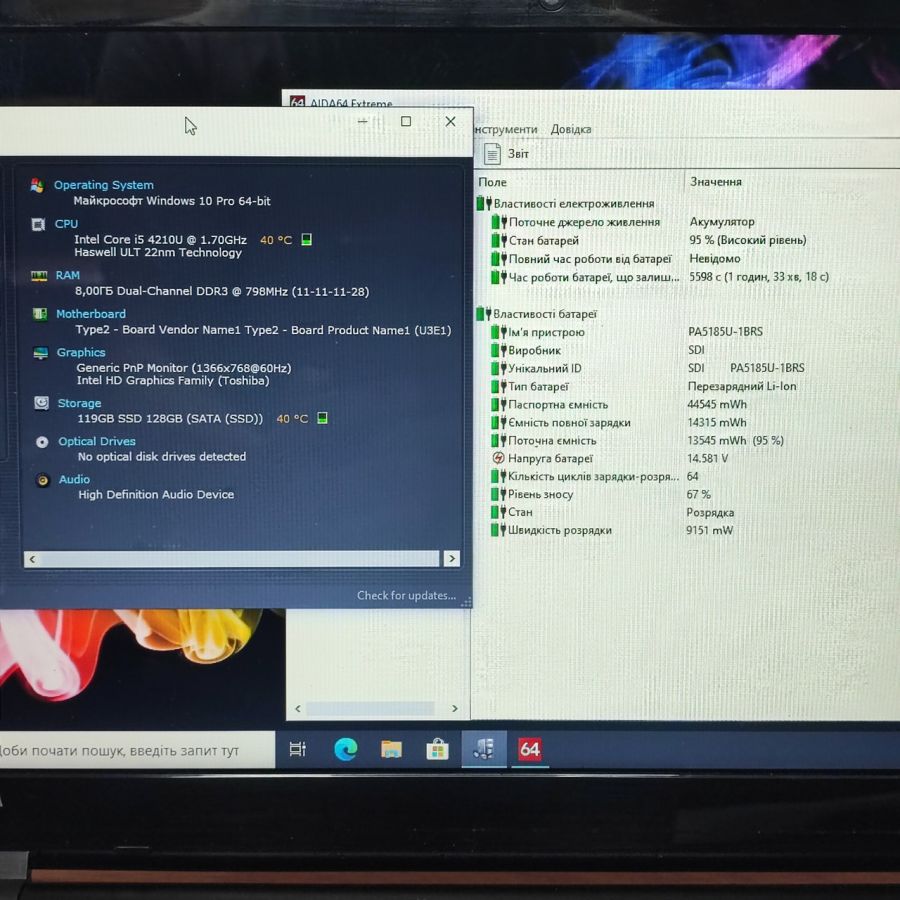
Task: Click the Motherboard icon
Action: click(40, 314)
